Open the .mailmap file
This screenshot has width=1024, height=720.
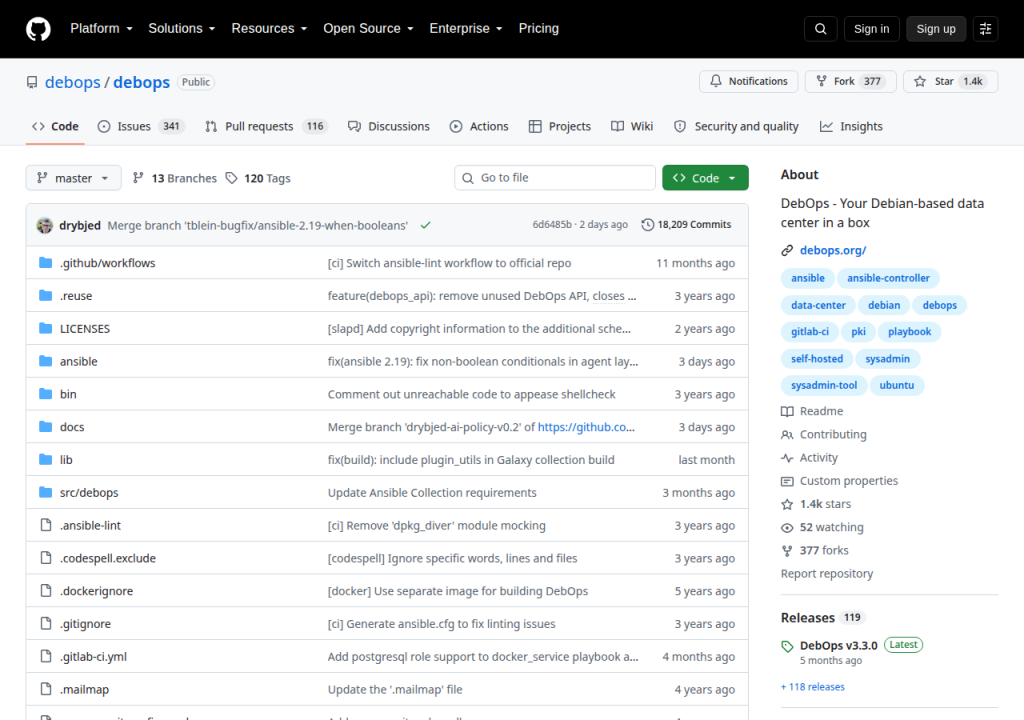pyautogui.click(x=84, y=689)
